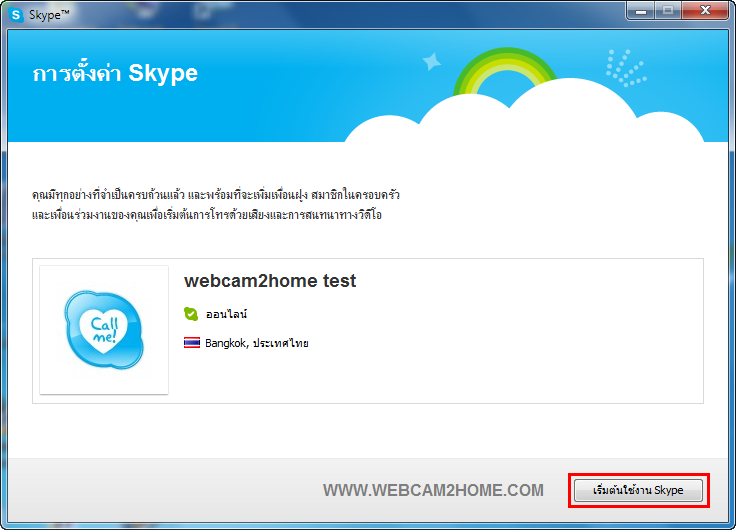Minimize the Skype setup window
The width and height of the screenshot is (736, 530).
point(640,10)
